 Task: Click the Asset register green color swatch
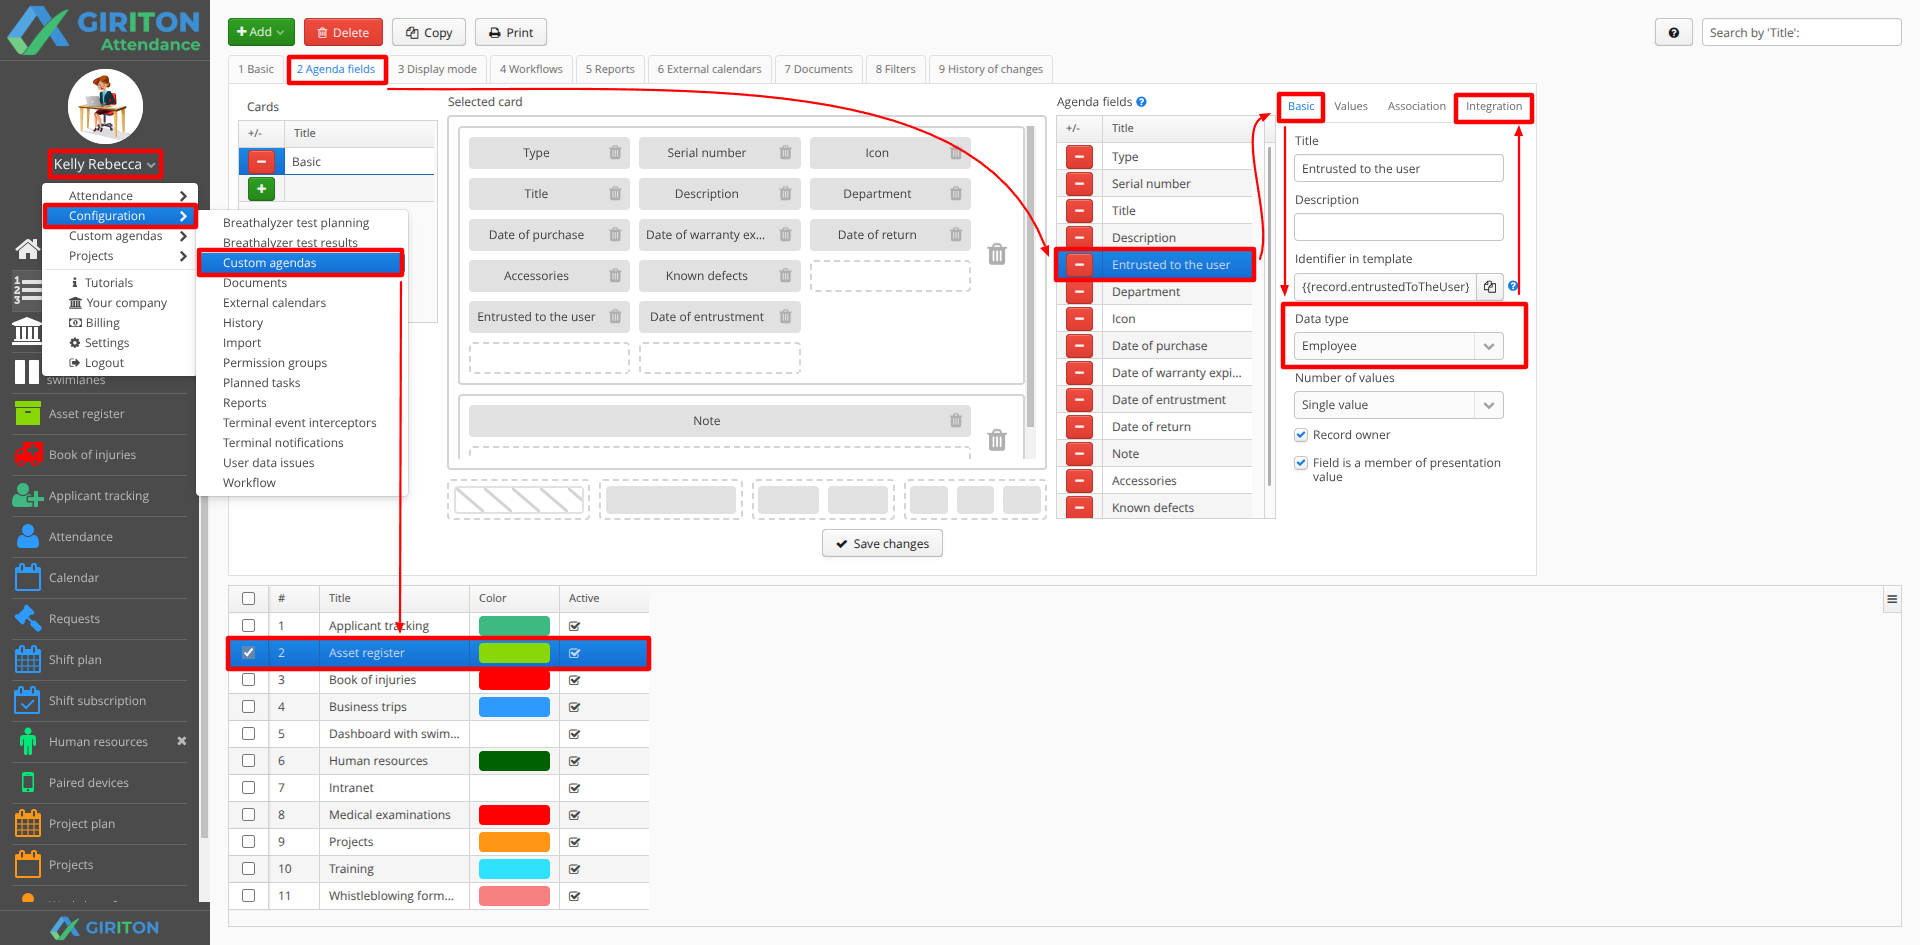514,652
